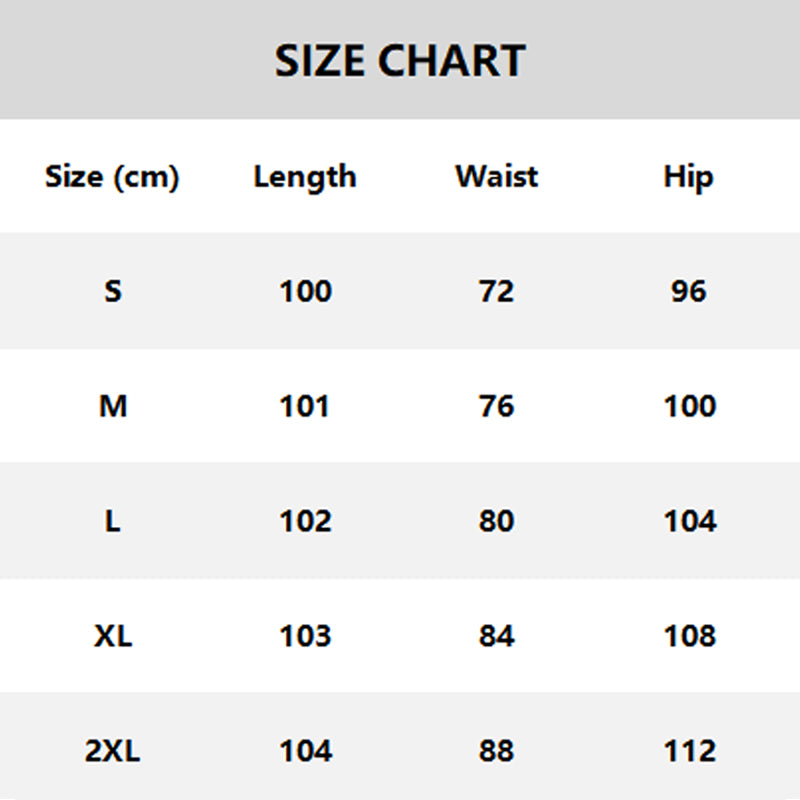The width and height of the screenshot is (800, 800).
Task: Click the Waist column header
Action: click(497, 177)
